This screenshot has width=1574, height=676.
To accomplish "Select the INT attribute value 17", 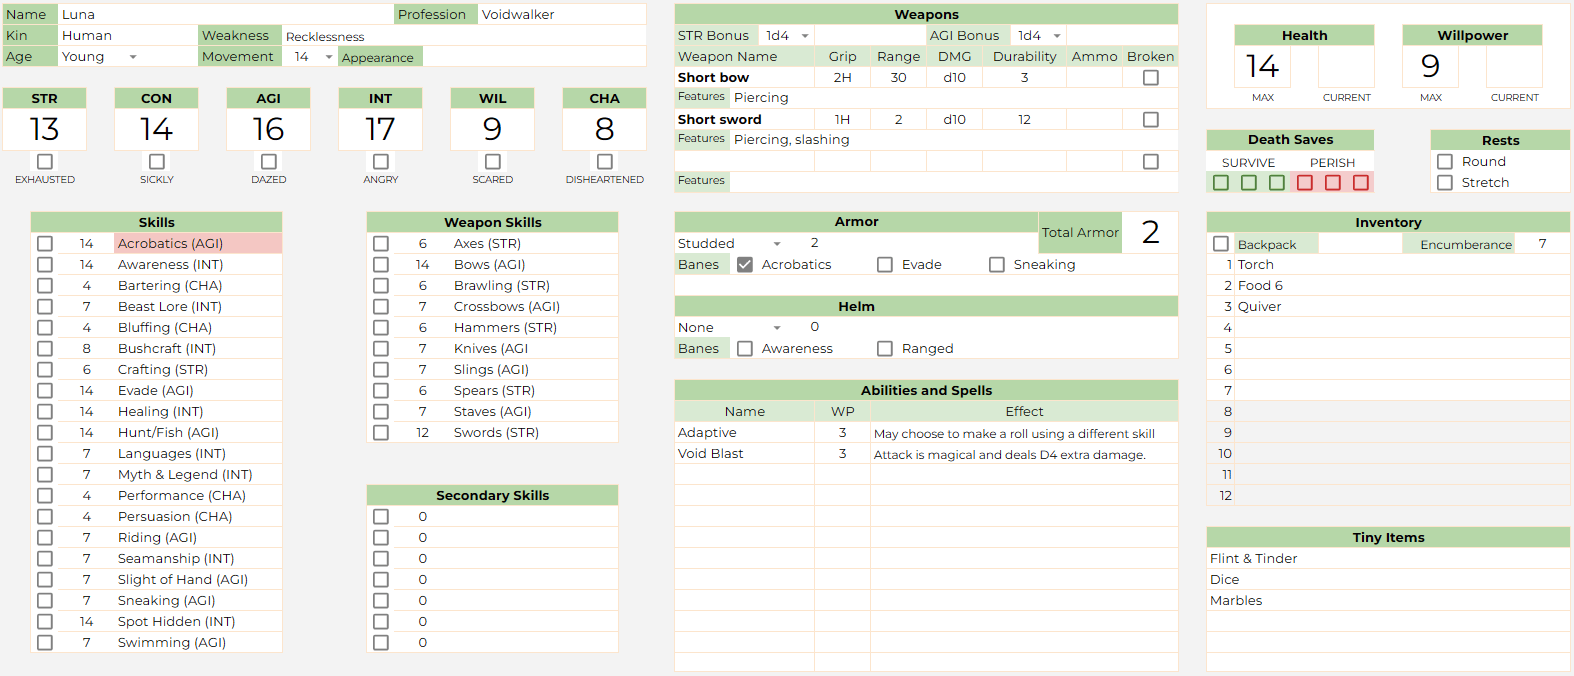I will coord(381,129).
